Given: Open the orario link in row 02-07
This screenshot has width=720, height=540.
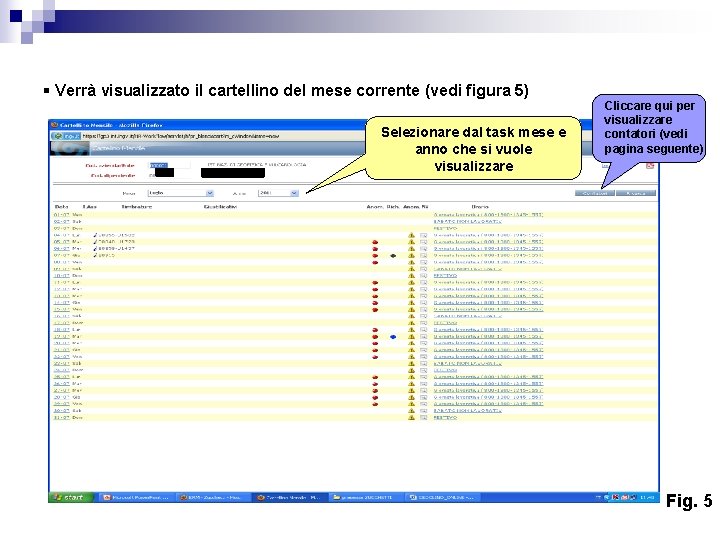Looking at the screenshot, I should pos(467,222).
